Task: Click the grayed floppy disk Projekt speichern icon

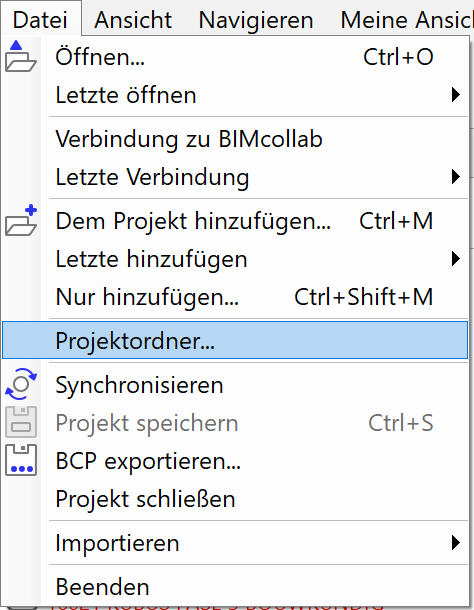Action: (x=21, y=422)
